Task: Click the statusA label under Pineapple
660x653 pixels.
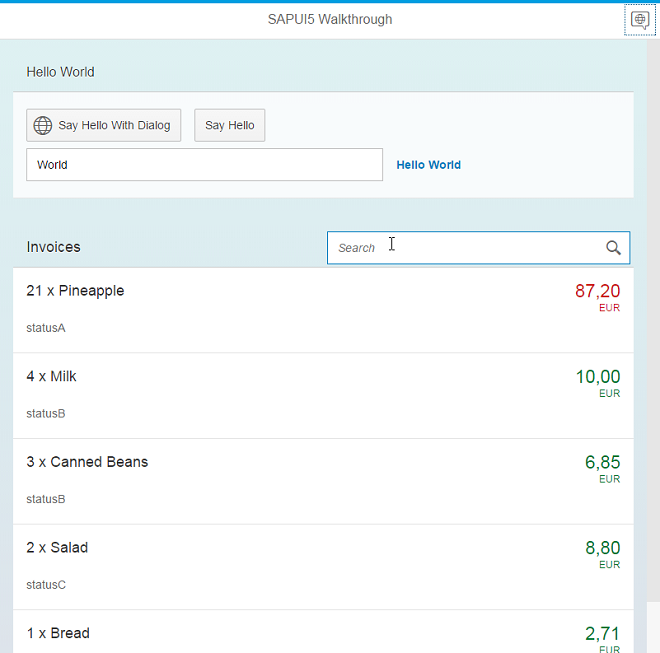Action: (x=46, y=328)
